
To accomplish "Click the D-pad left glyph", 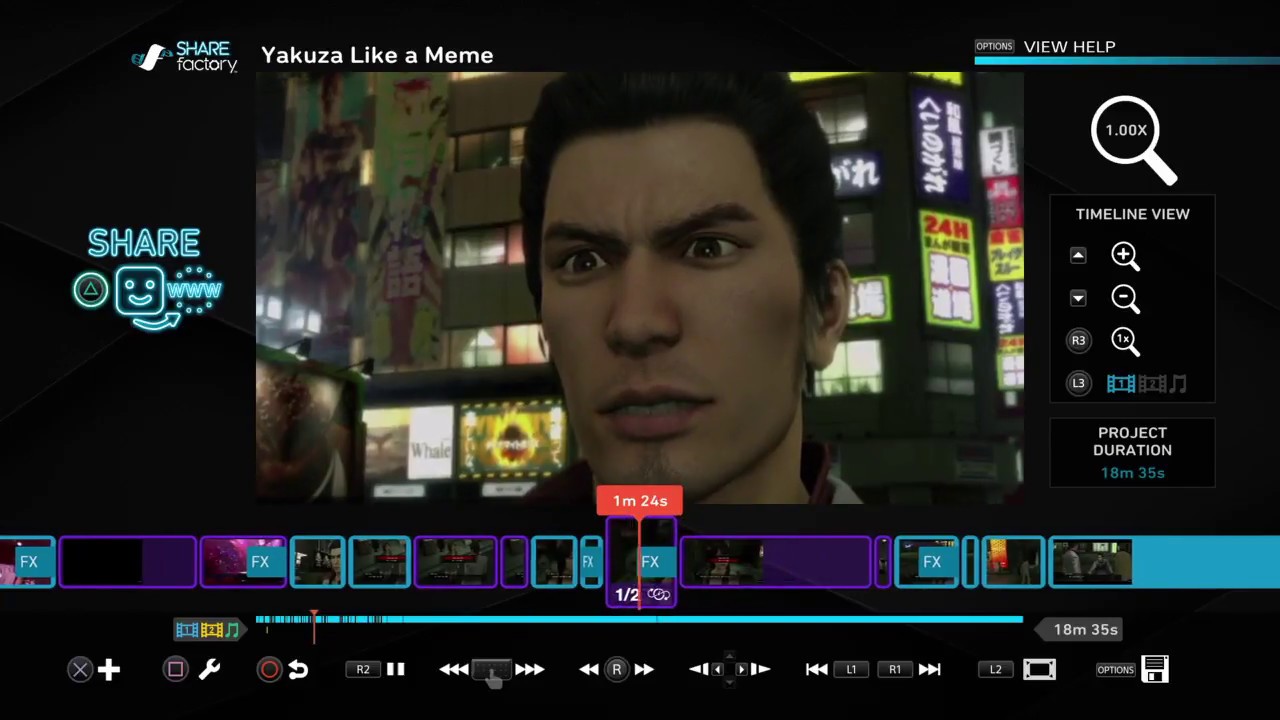I will pyautogui.click(x=717, y=669).
